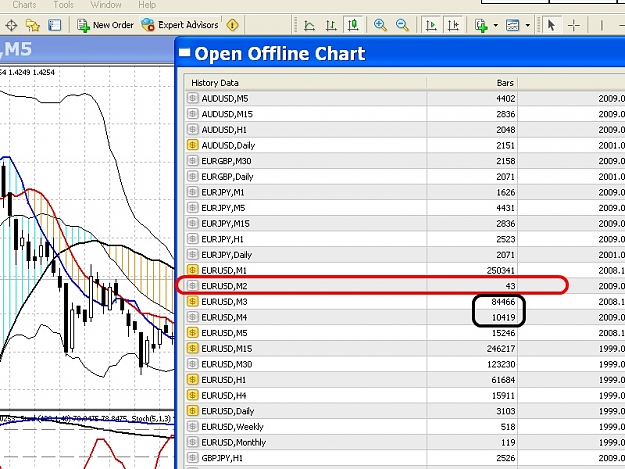Viewport: 625px width, 469px height.
Task: Open the Charts menu
Action: [x=24, y=5]
